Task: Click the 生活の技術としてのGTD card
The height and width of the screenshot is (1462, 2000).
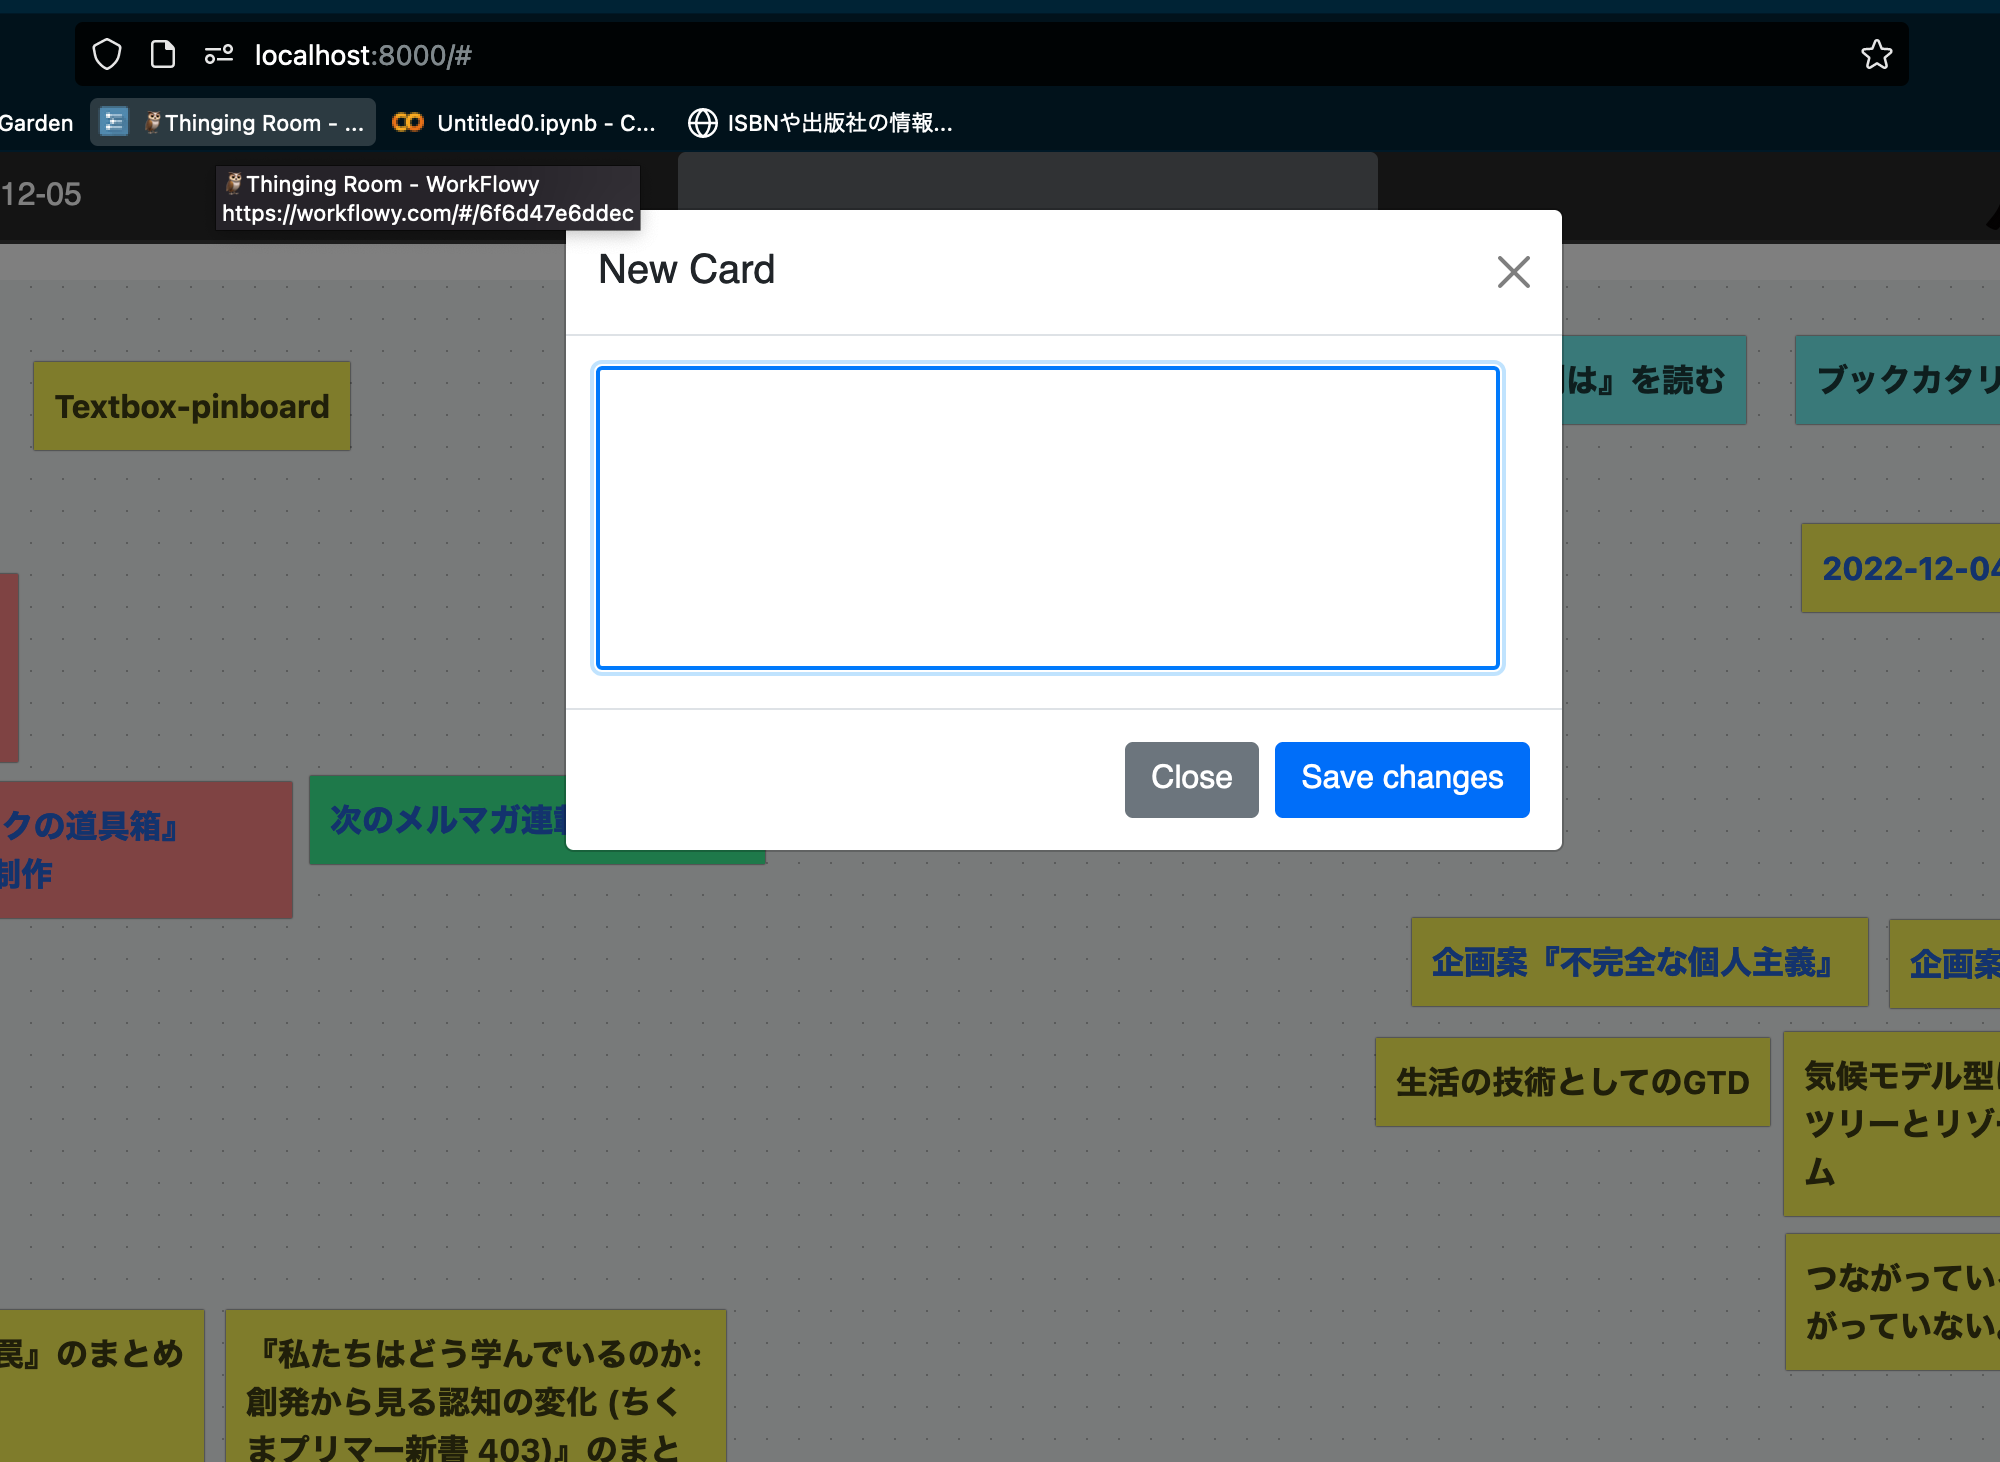Action: click(1572, 1082)
